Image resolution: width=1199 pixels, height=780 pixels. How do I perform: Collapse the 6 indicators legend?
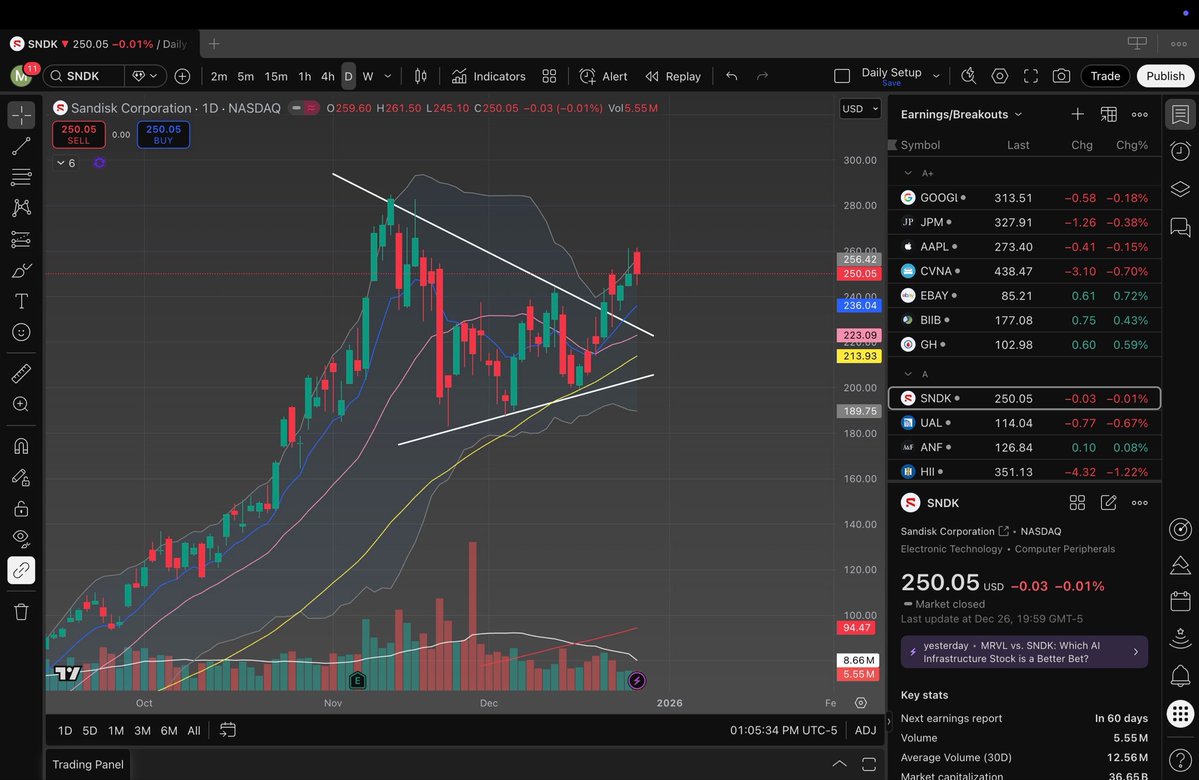tap(66, 163)
